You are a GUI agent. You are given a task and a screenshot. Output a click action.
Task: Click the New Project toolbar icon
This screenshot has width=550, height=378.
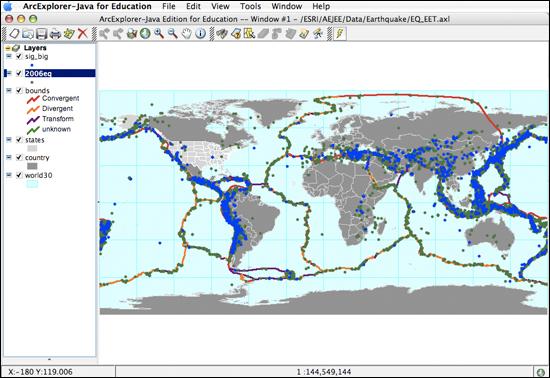[x=14, y=34]
